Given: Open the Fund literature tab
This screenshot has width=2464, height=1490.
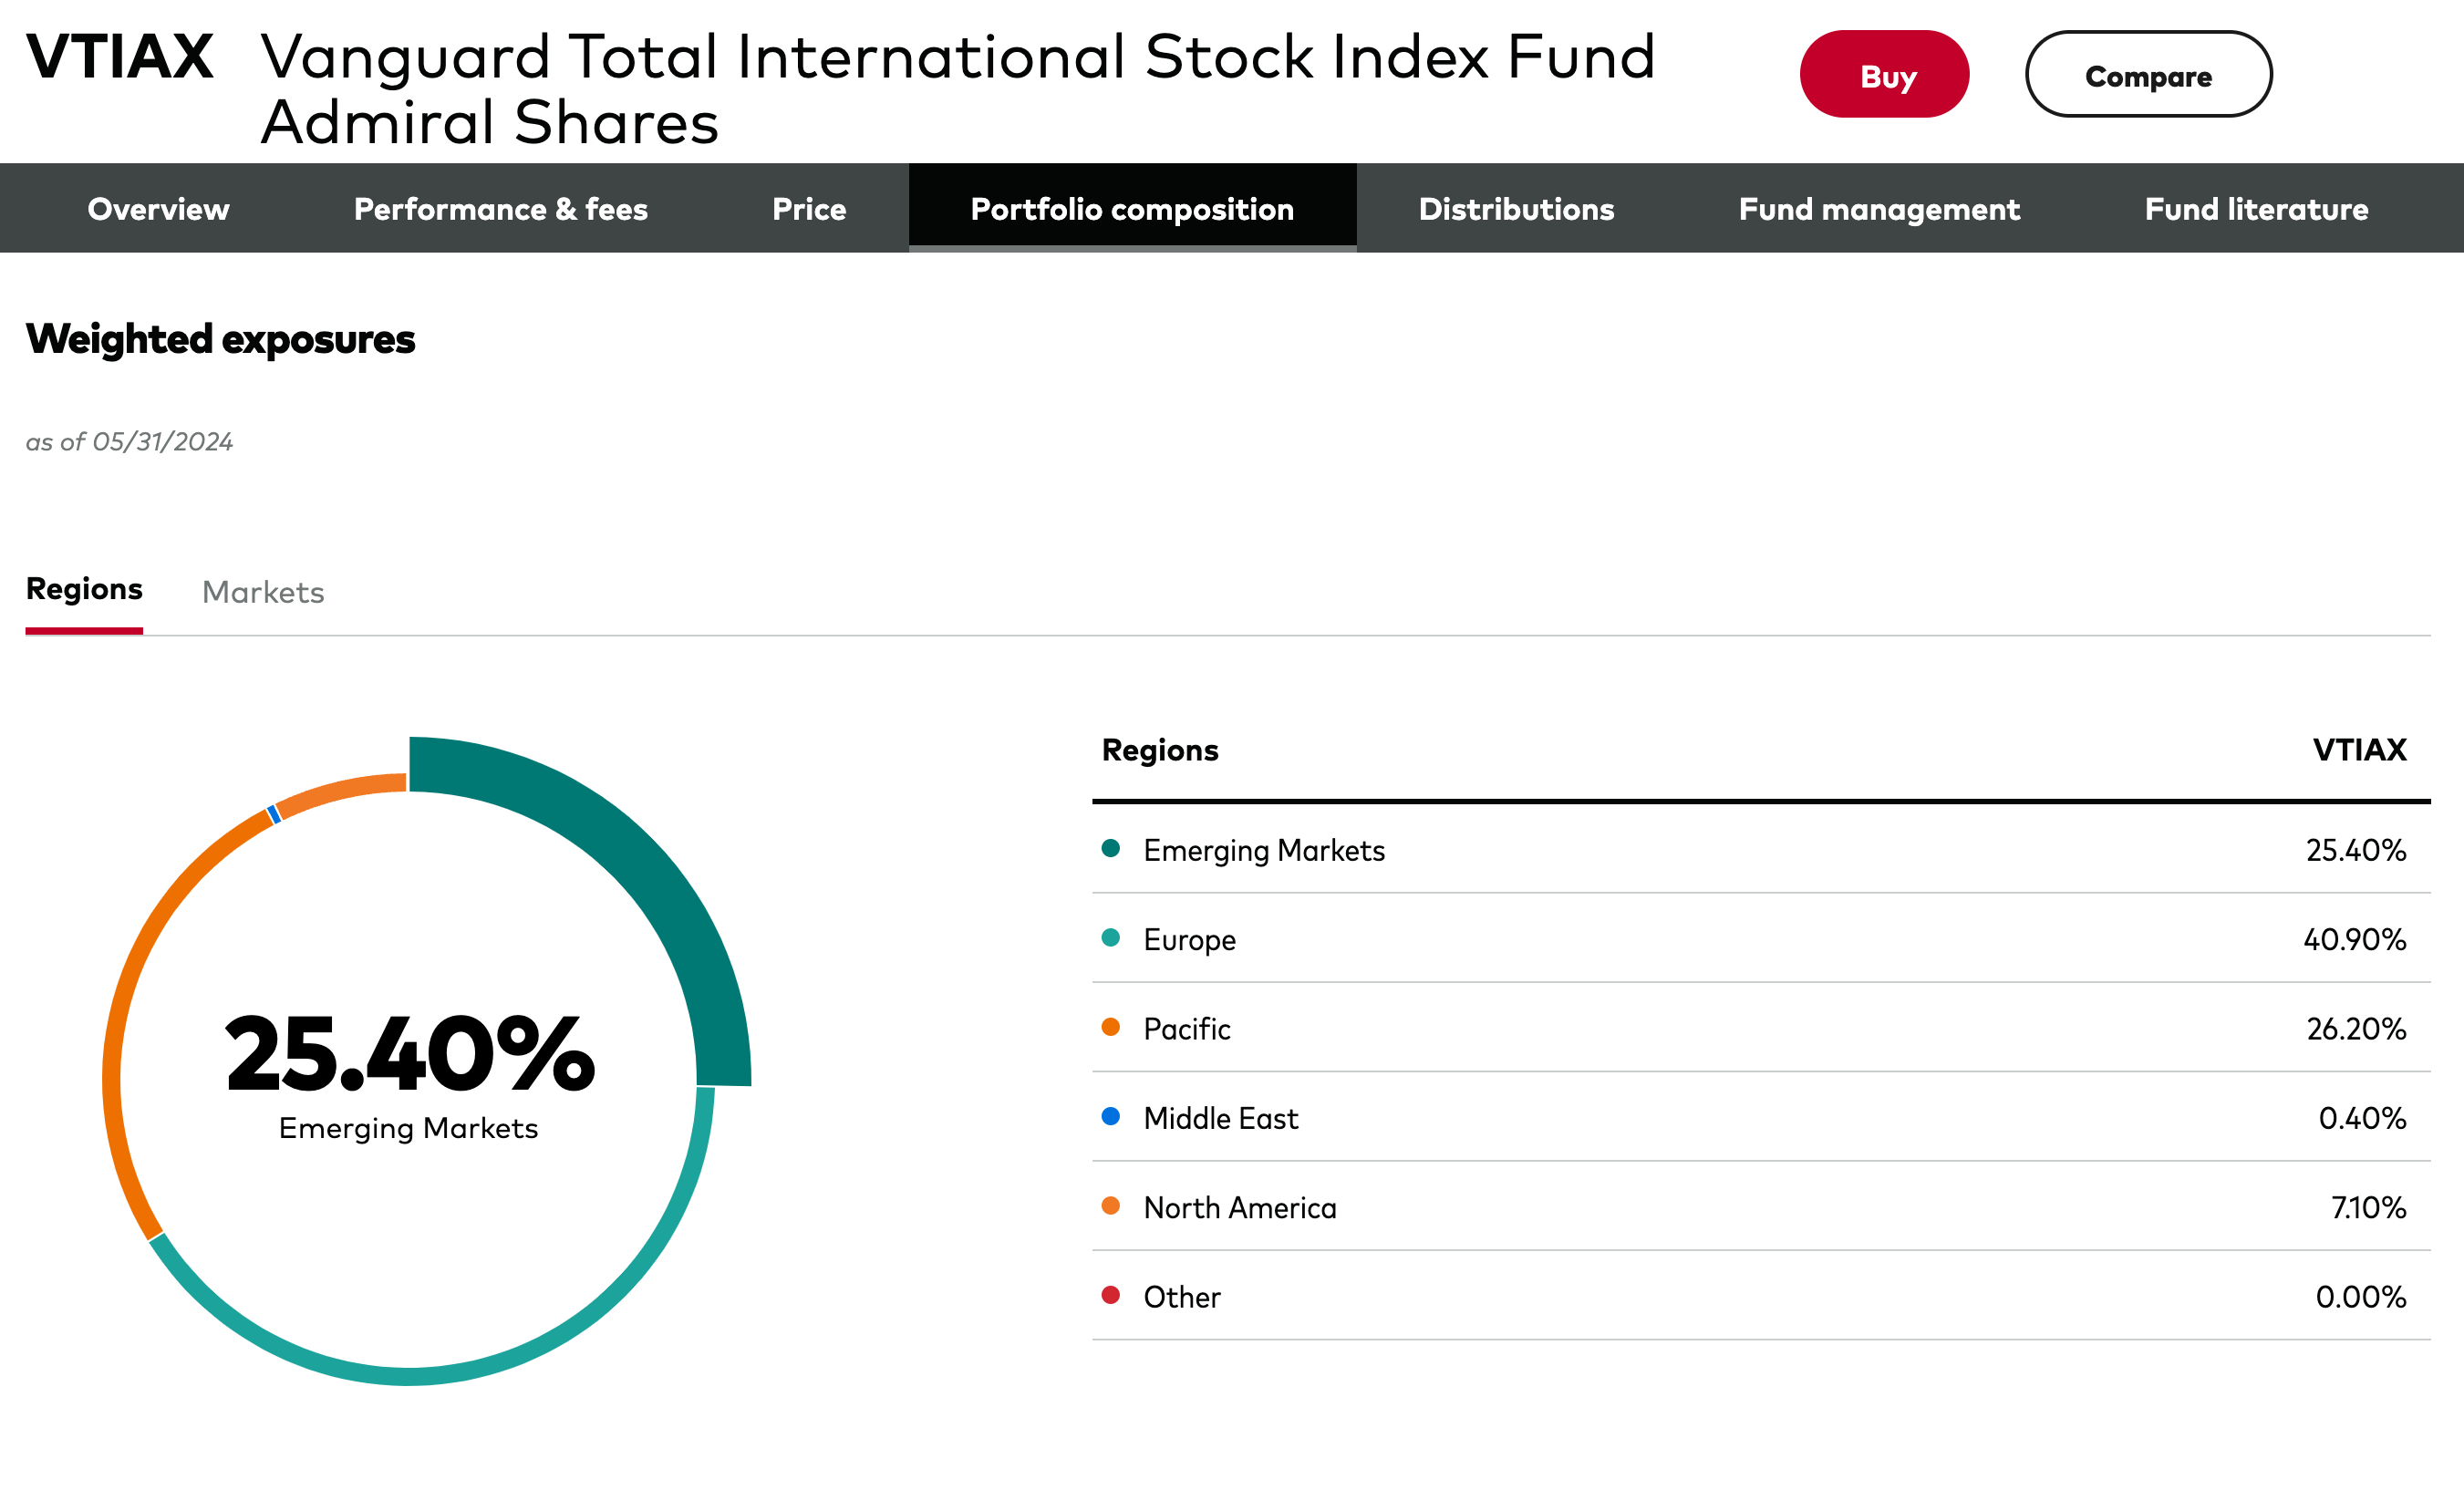Looking at the screenshot, I should [2256, 208].
